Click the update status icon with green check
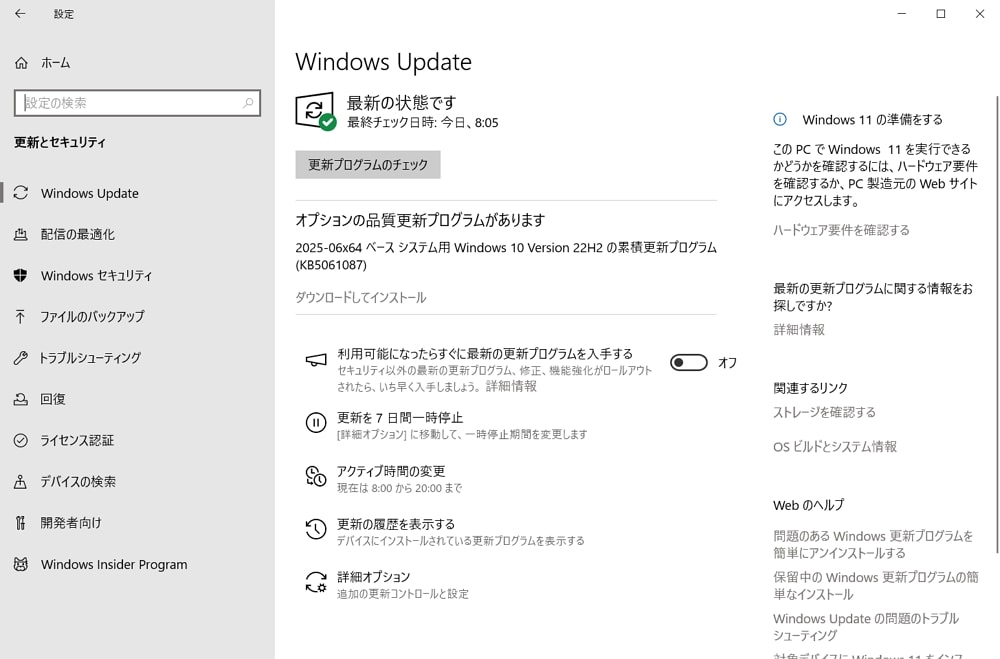Image resolution: width=1000 pixels, height=659 pixels. click(316, 112)
